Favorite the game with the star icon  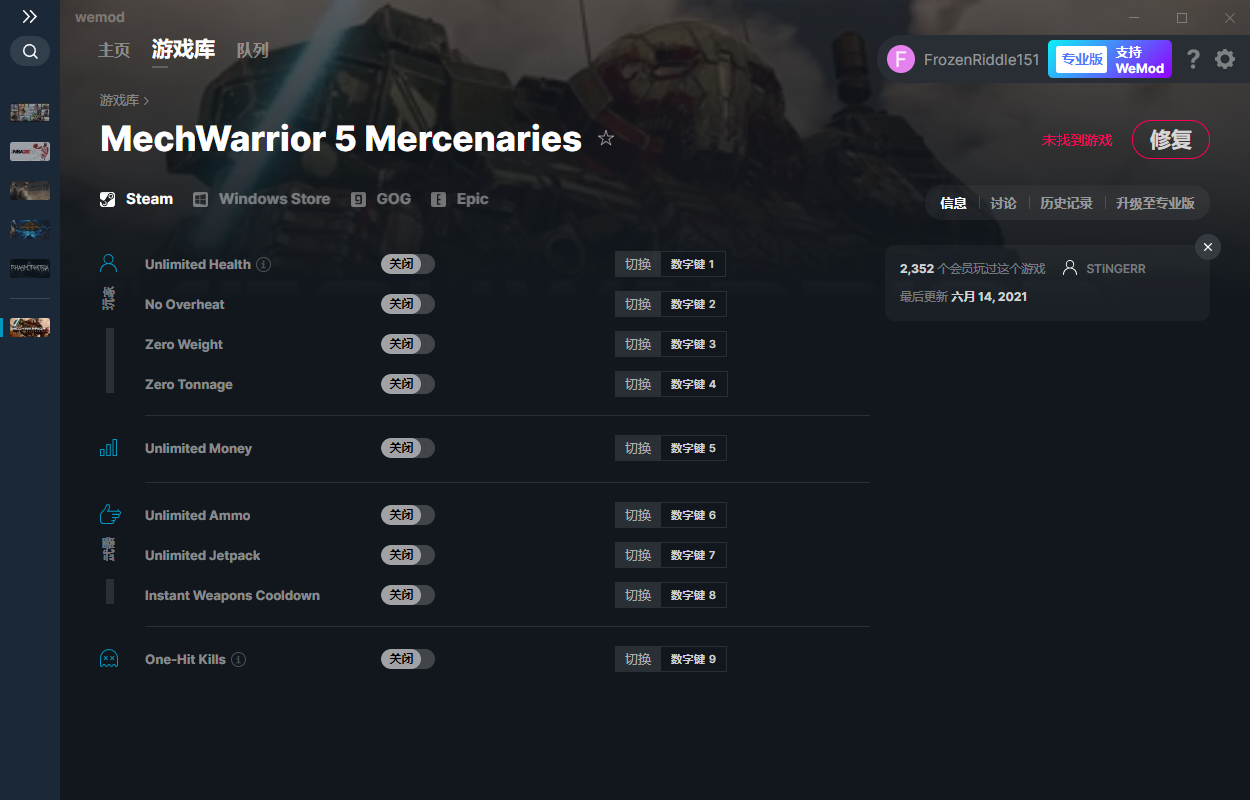(x=606, y=139)
